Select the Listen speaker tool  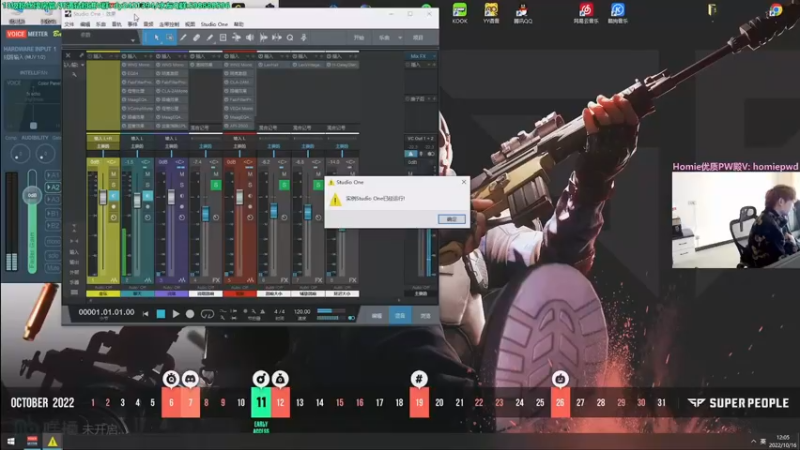(x=250, y=38)
